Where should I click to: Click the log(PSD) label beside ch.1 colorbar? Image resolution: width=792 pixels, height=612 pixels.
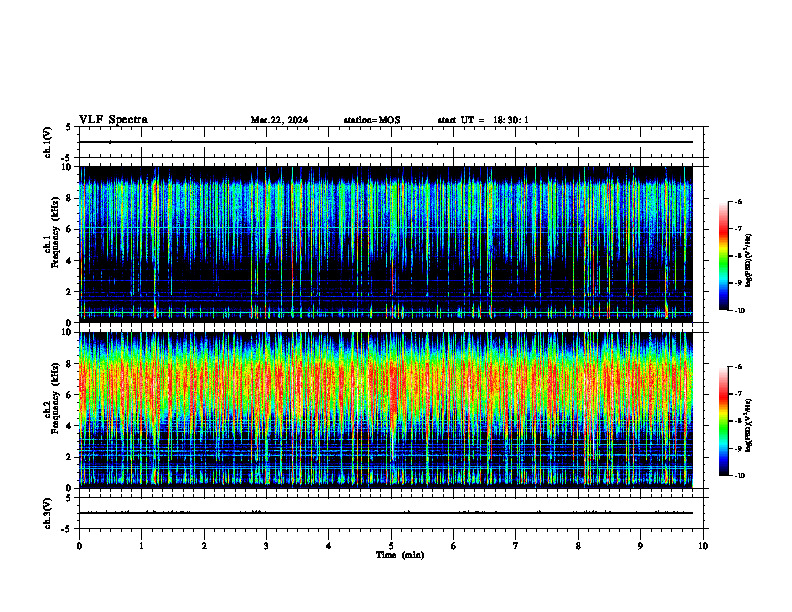[749, 261]
